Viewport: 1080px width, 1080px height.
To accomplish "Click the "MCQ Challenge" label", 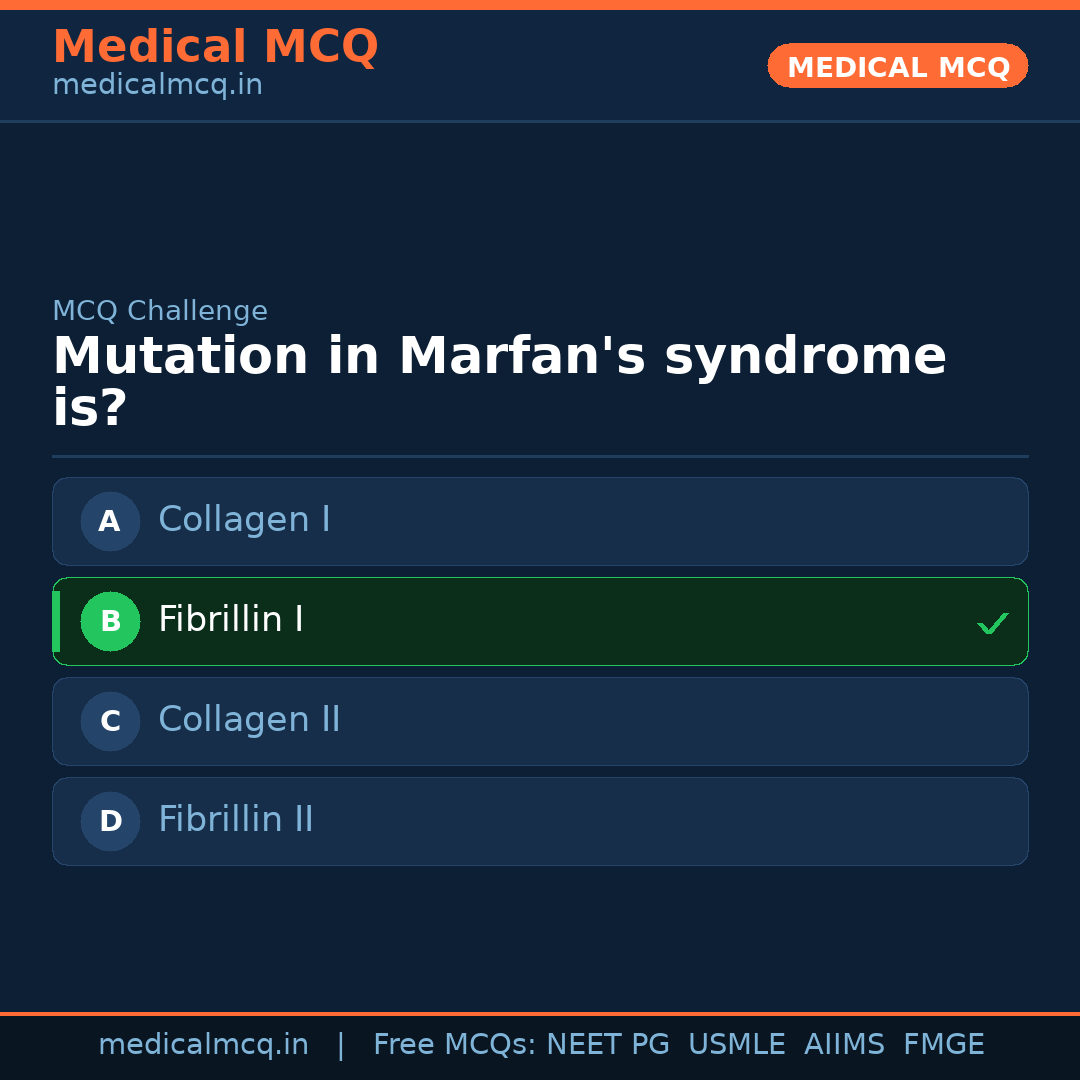I will (160, 311).
